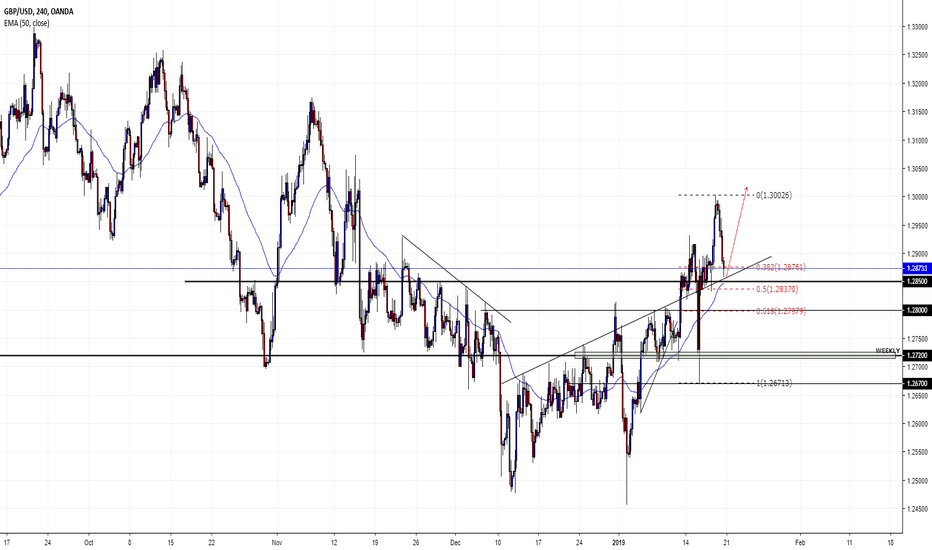This screenshot has width=932, height=550.
Task: Click the 1.31500 price axis value
Action: (x=918, y=112)
